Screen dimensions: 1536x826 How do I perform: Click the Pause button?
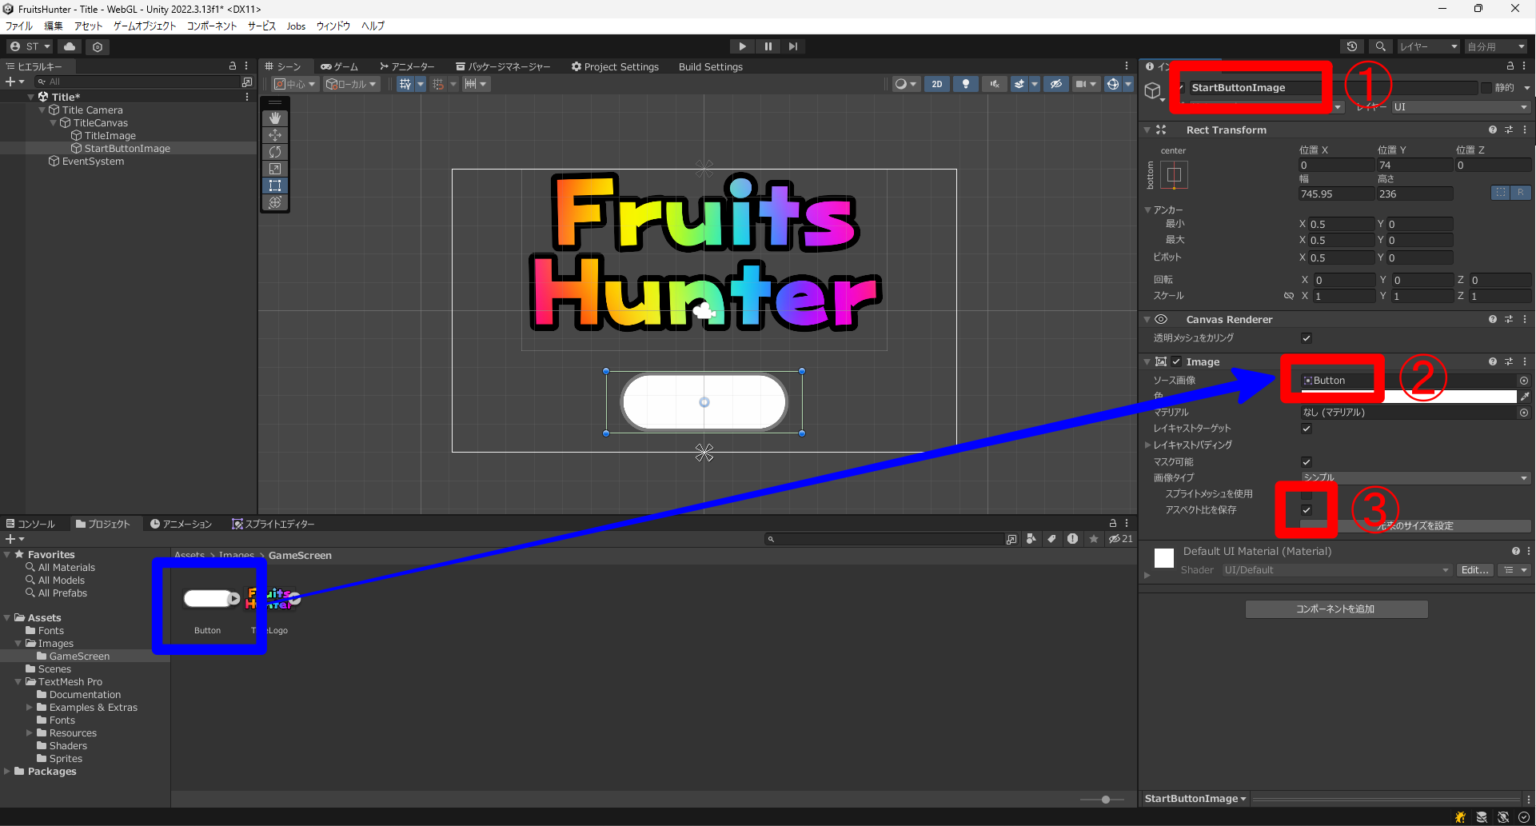pyautogui.click(x=766, y=45)
